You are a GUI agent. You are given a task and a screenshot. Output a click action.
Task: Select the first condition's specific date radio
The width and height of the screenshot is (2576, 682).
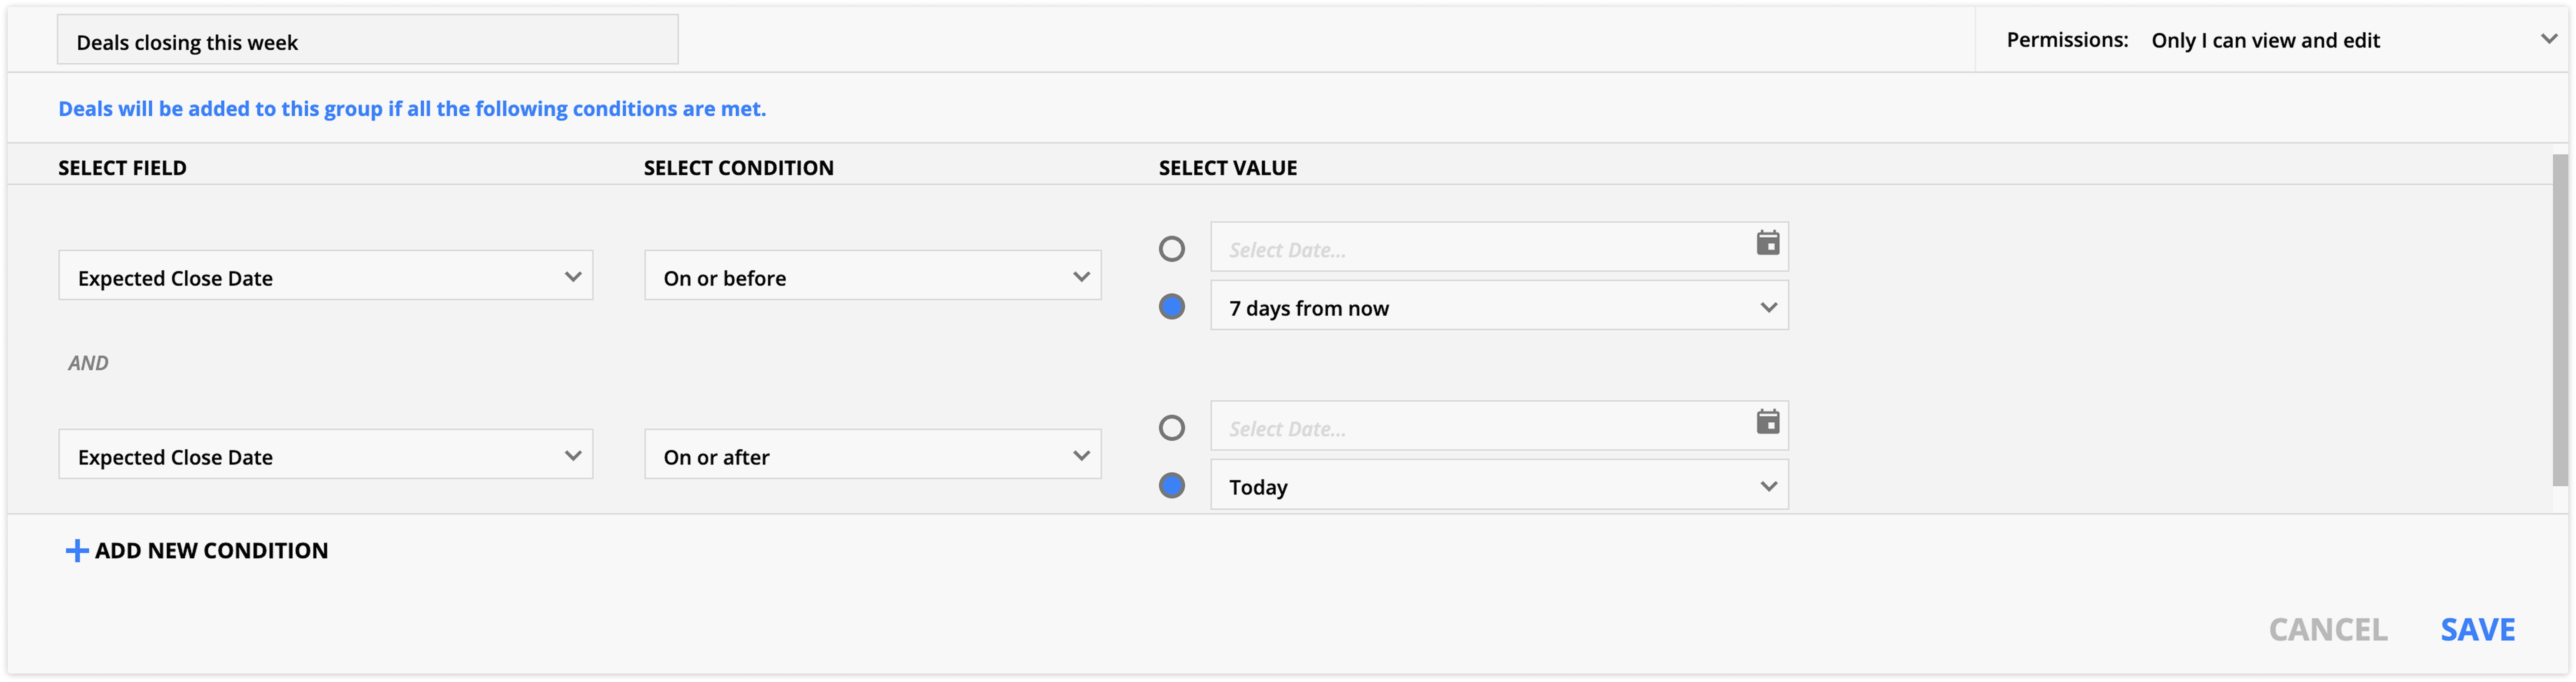(x=1171, y=249)
